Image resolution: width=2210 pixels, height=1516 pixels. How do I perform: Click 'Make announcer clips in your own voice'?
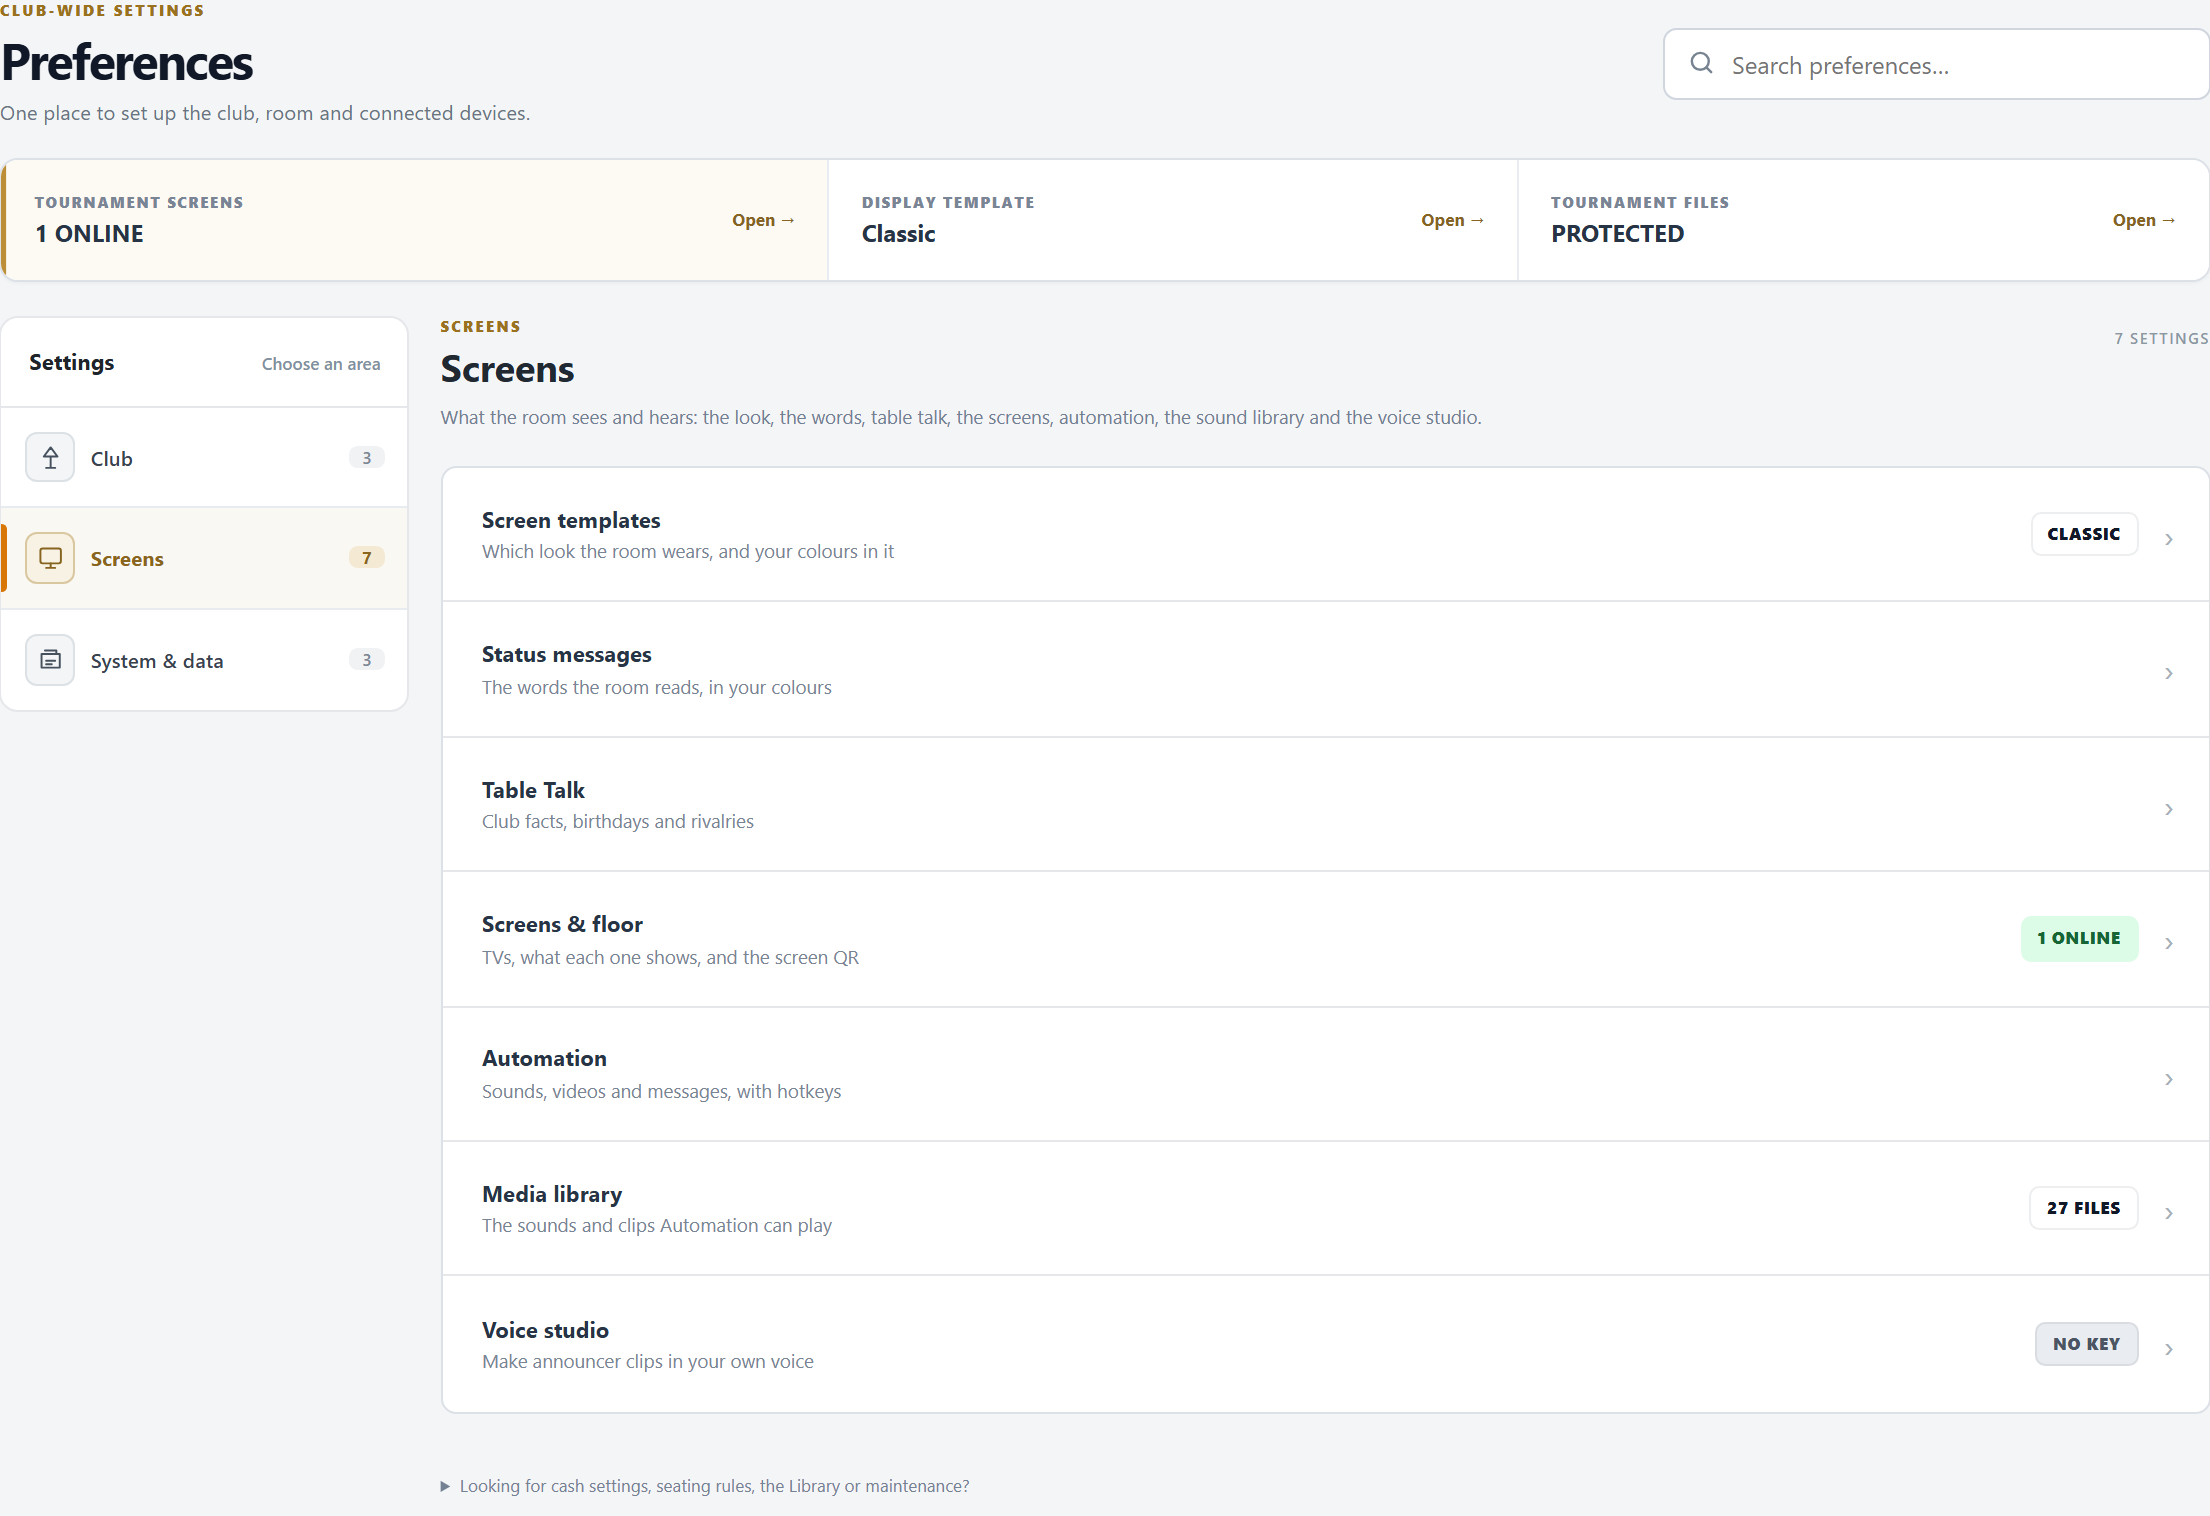point(648,1361)
